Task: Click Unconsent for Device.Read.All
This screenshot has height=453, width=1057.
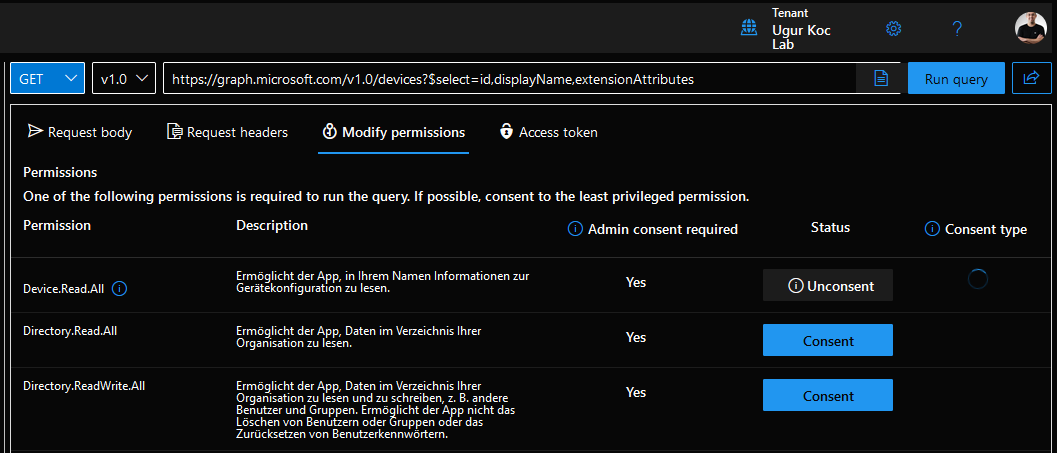Action: (827, 286)
